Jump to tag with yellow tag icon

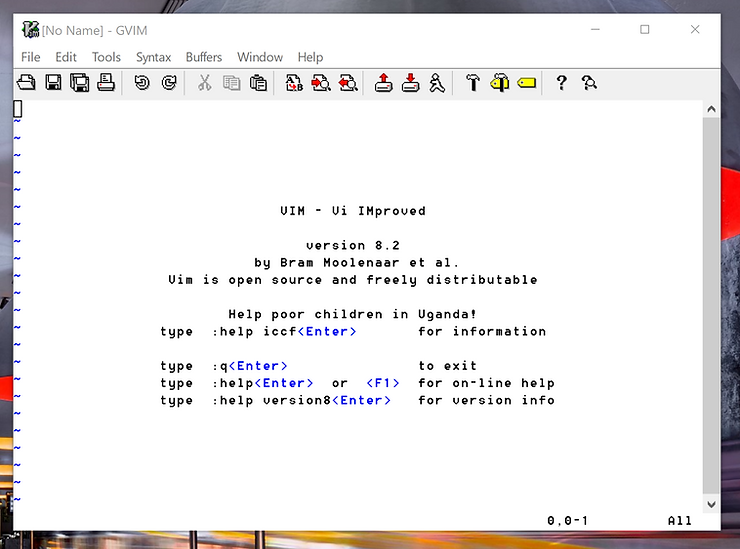coord(527,83)
